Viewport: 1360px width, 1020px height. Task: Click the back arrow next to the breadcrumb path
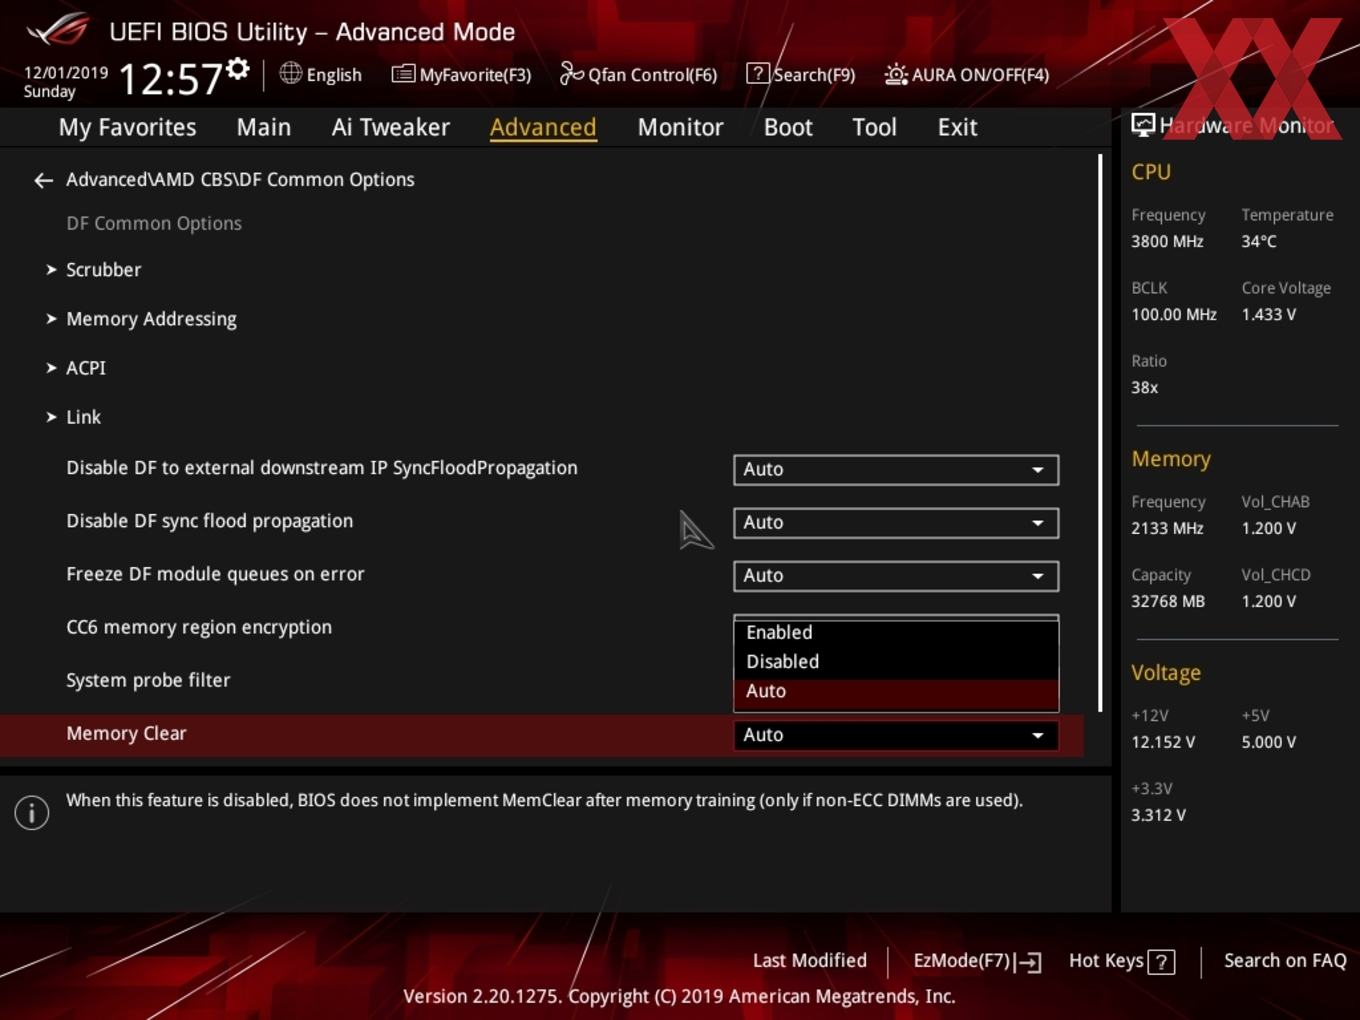pos(43,180)
